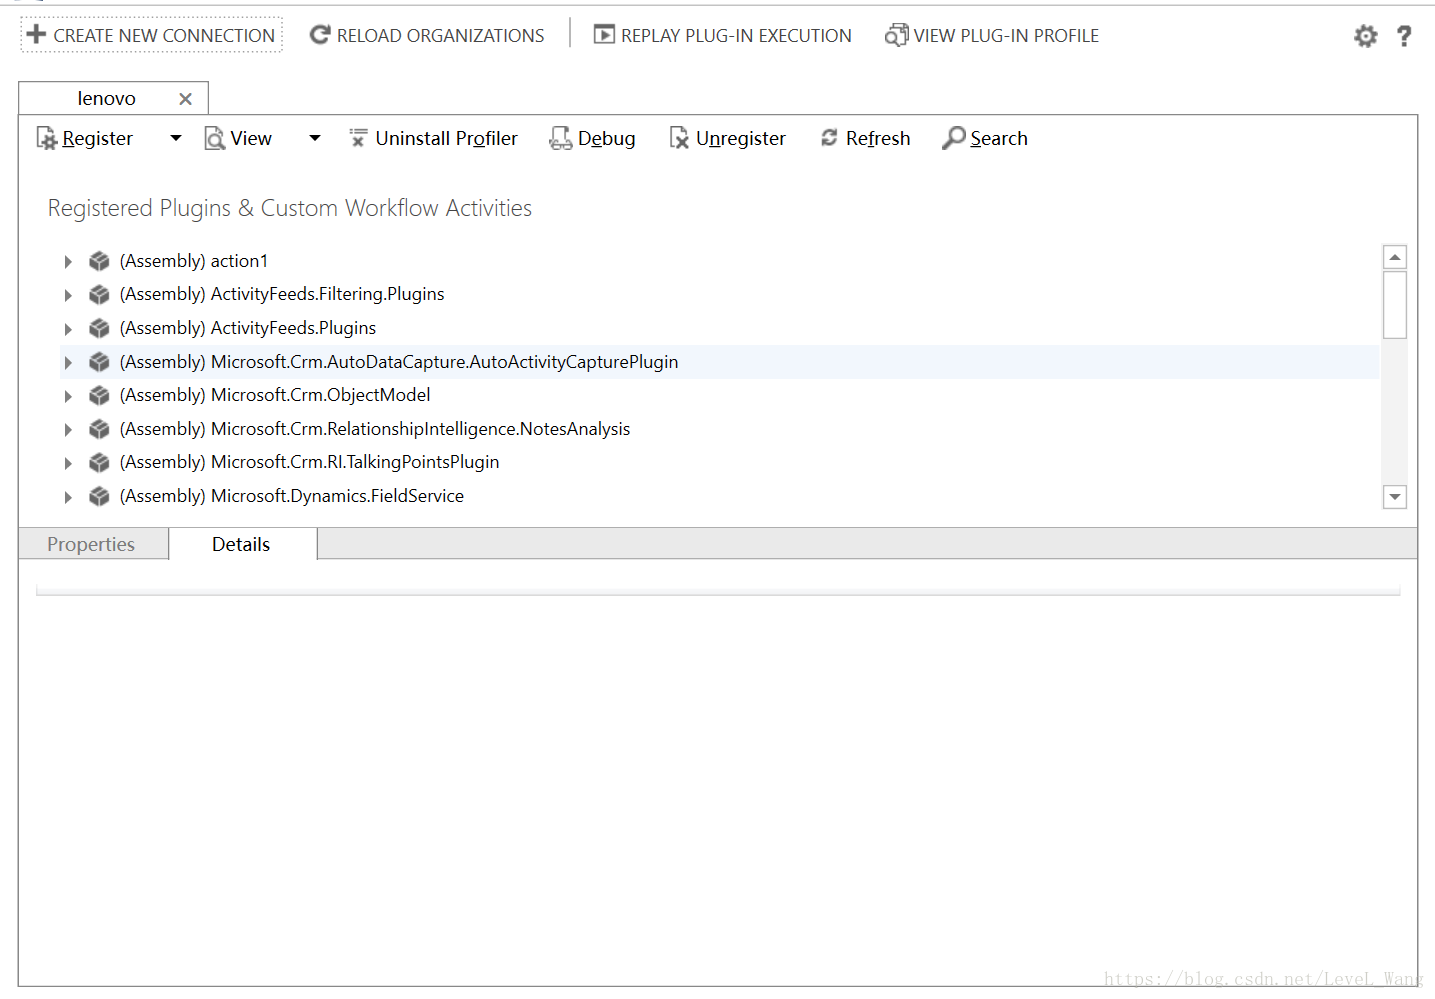
Task: Select the "(Assembly) Microsoft.Crm.RelationshipIntelligence.NotesAnalysis" row text
Action: 375,429
